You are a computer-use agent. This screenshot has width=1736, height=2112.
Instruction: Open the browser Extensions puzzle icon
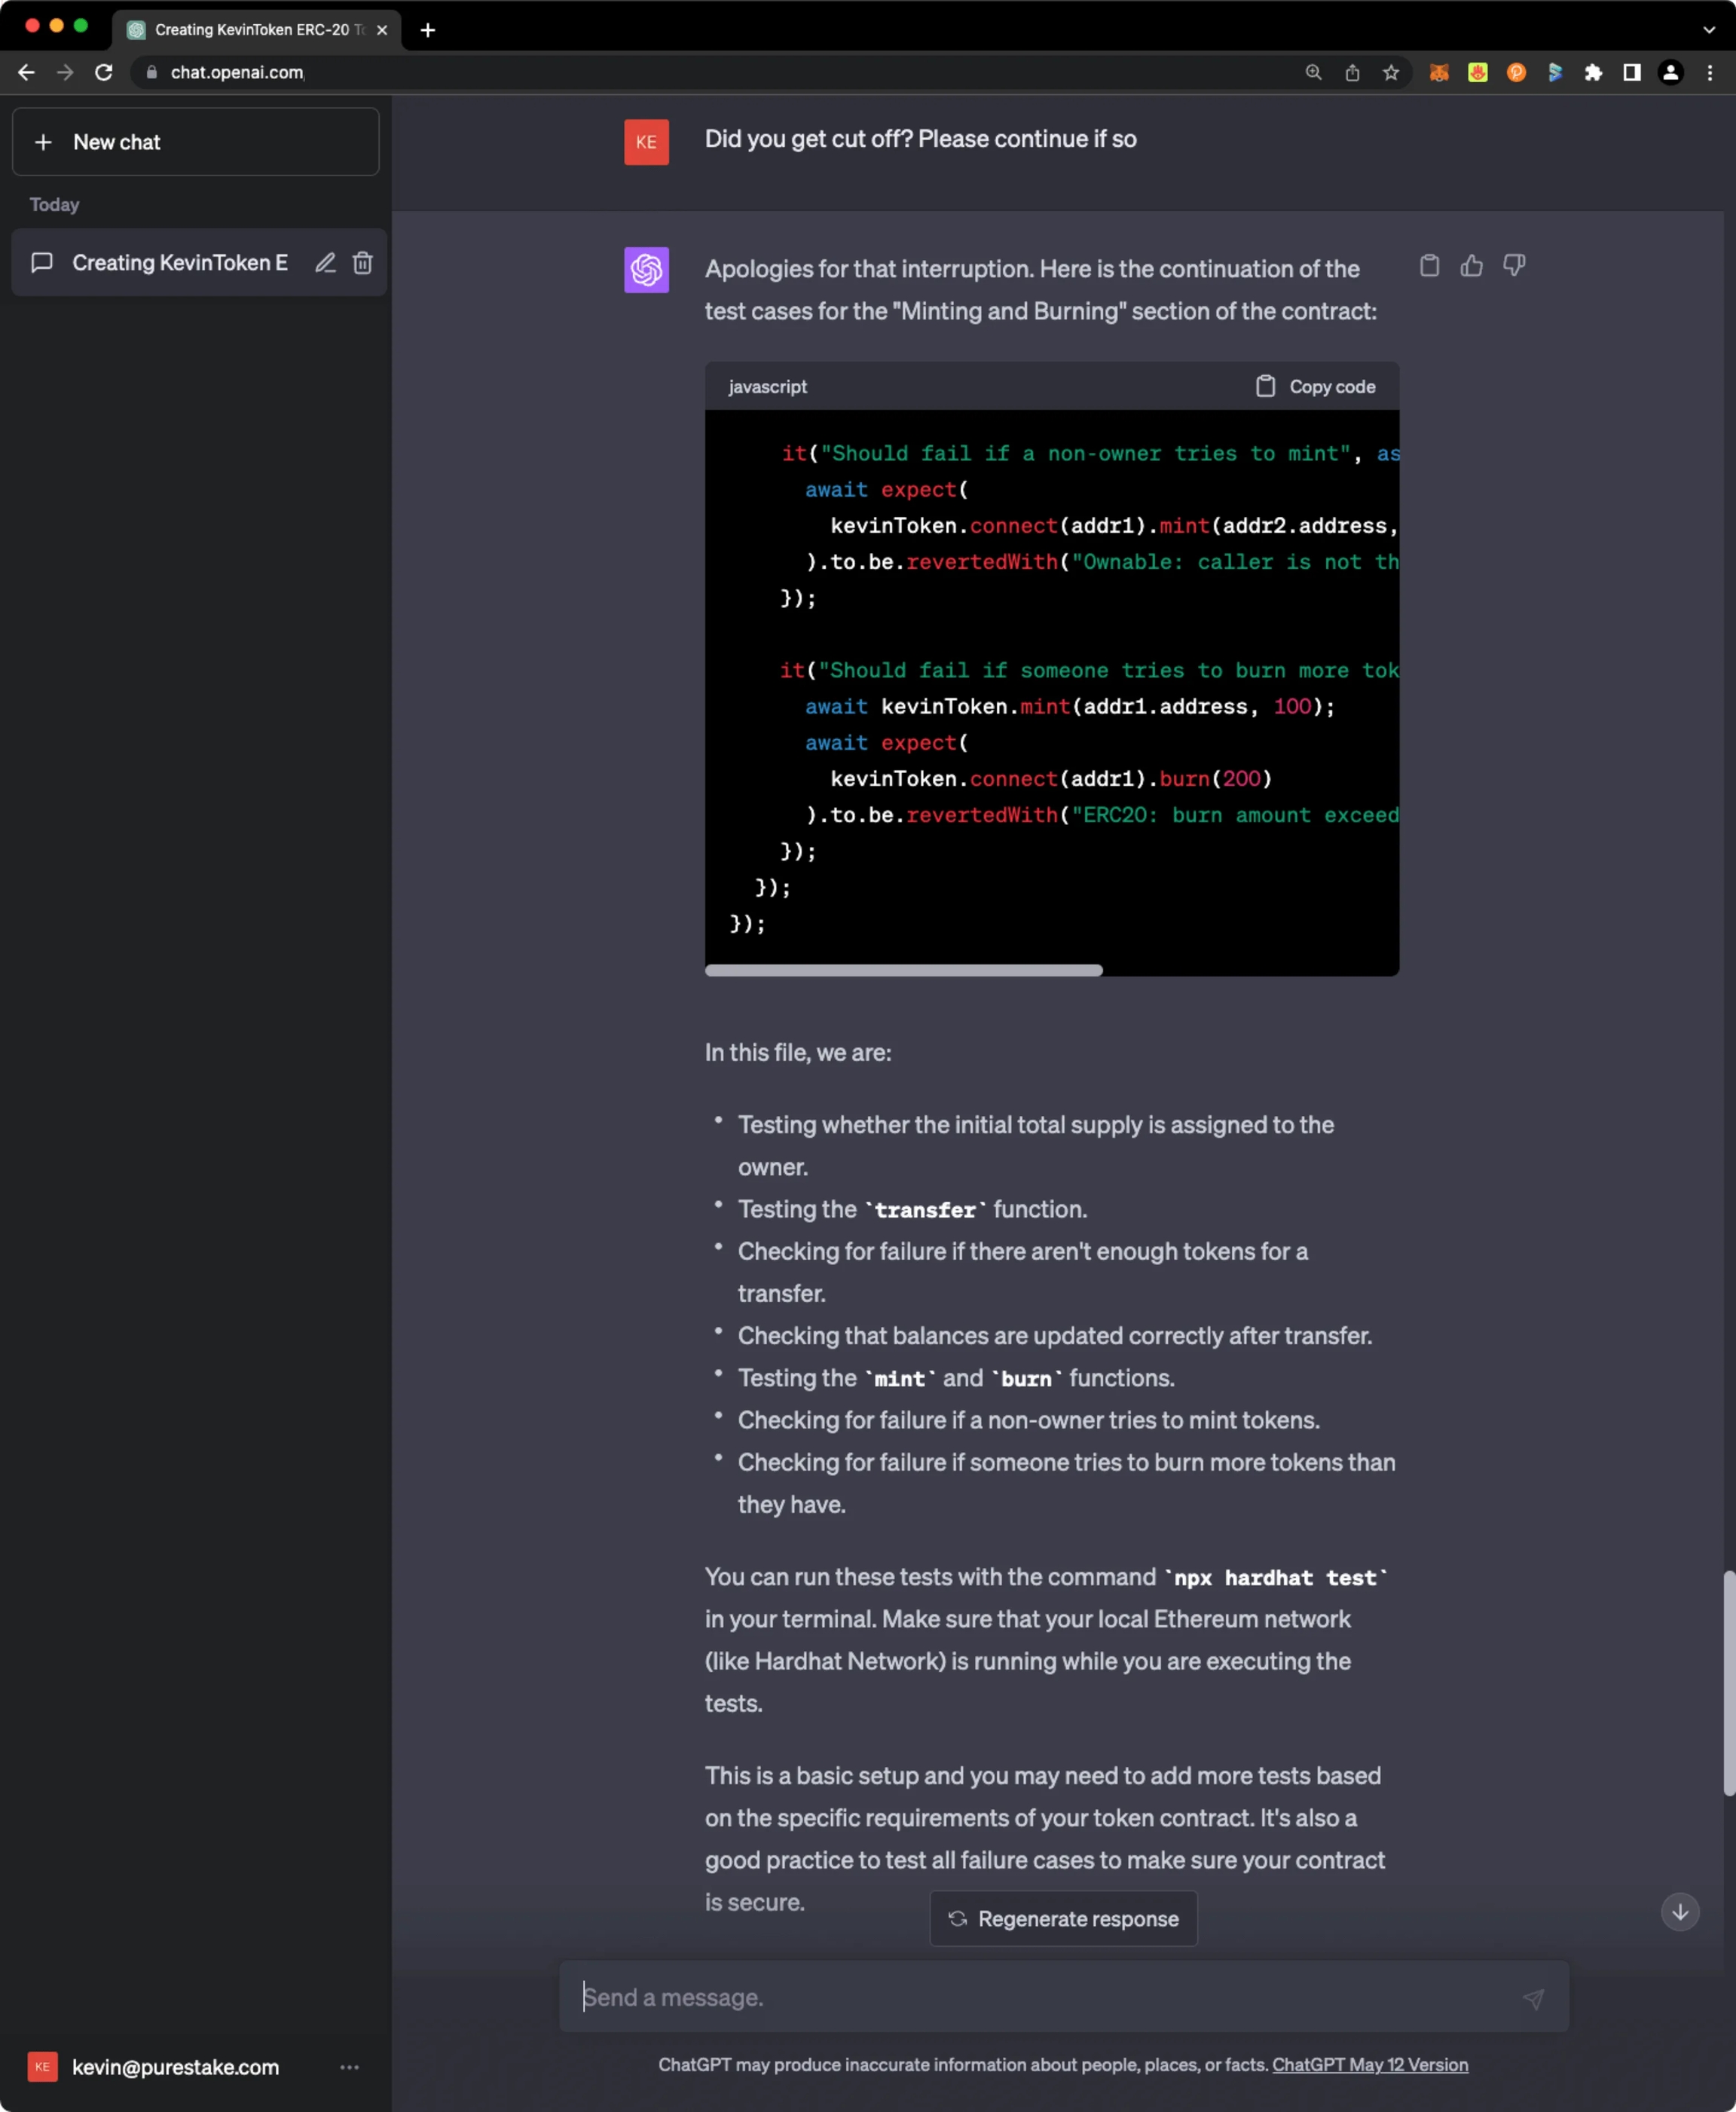(x=1593, y=72)
